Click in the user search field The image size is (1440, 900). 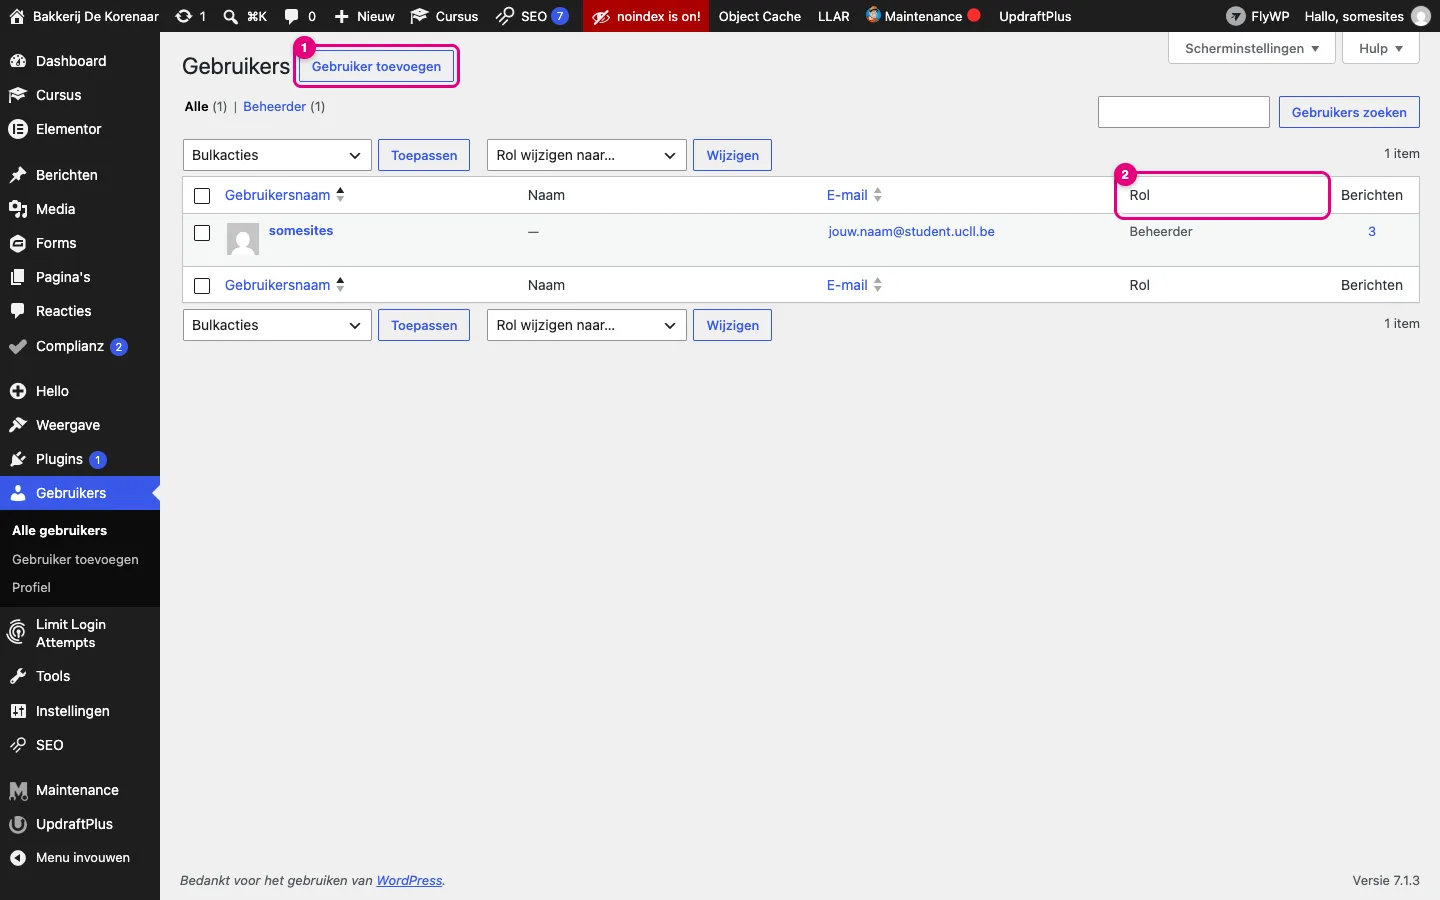click(1184, 112)
